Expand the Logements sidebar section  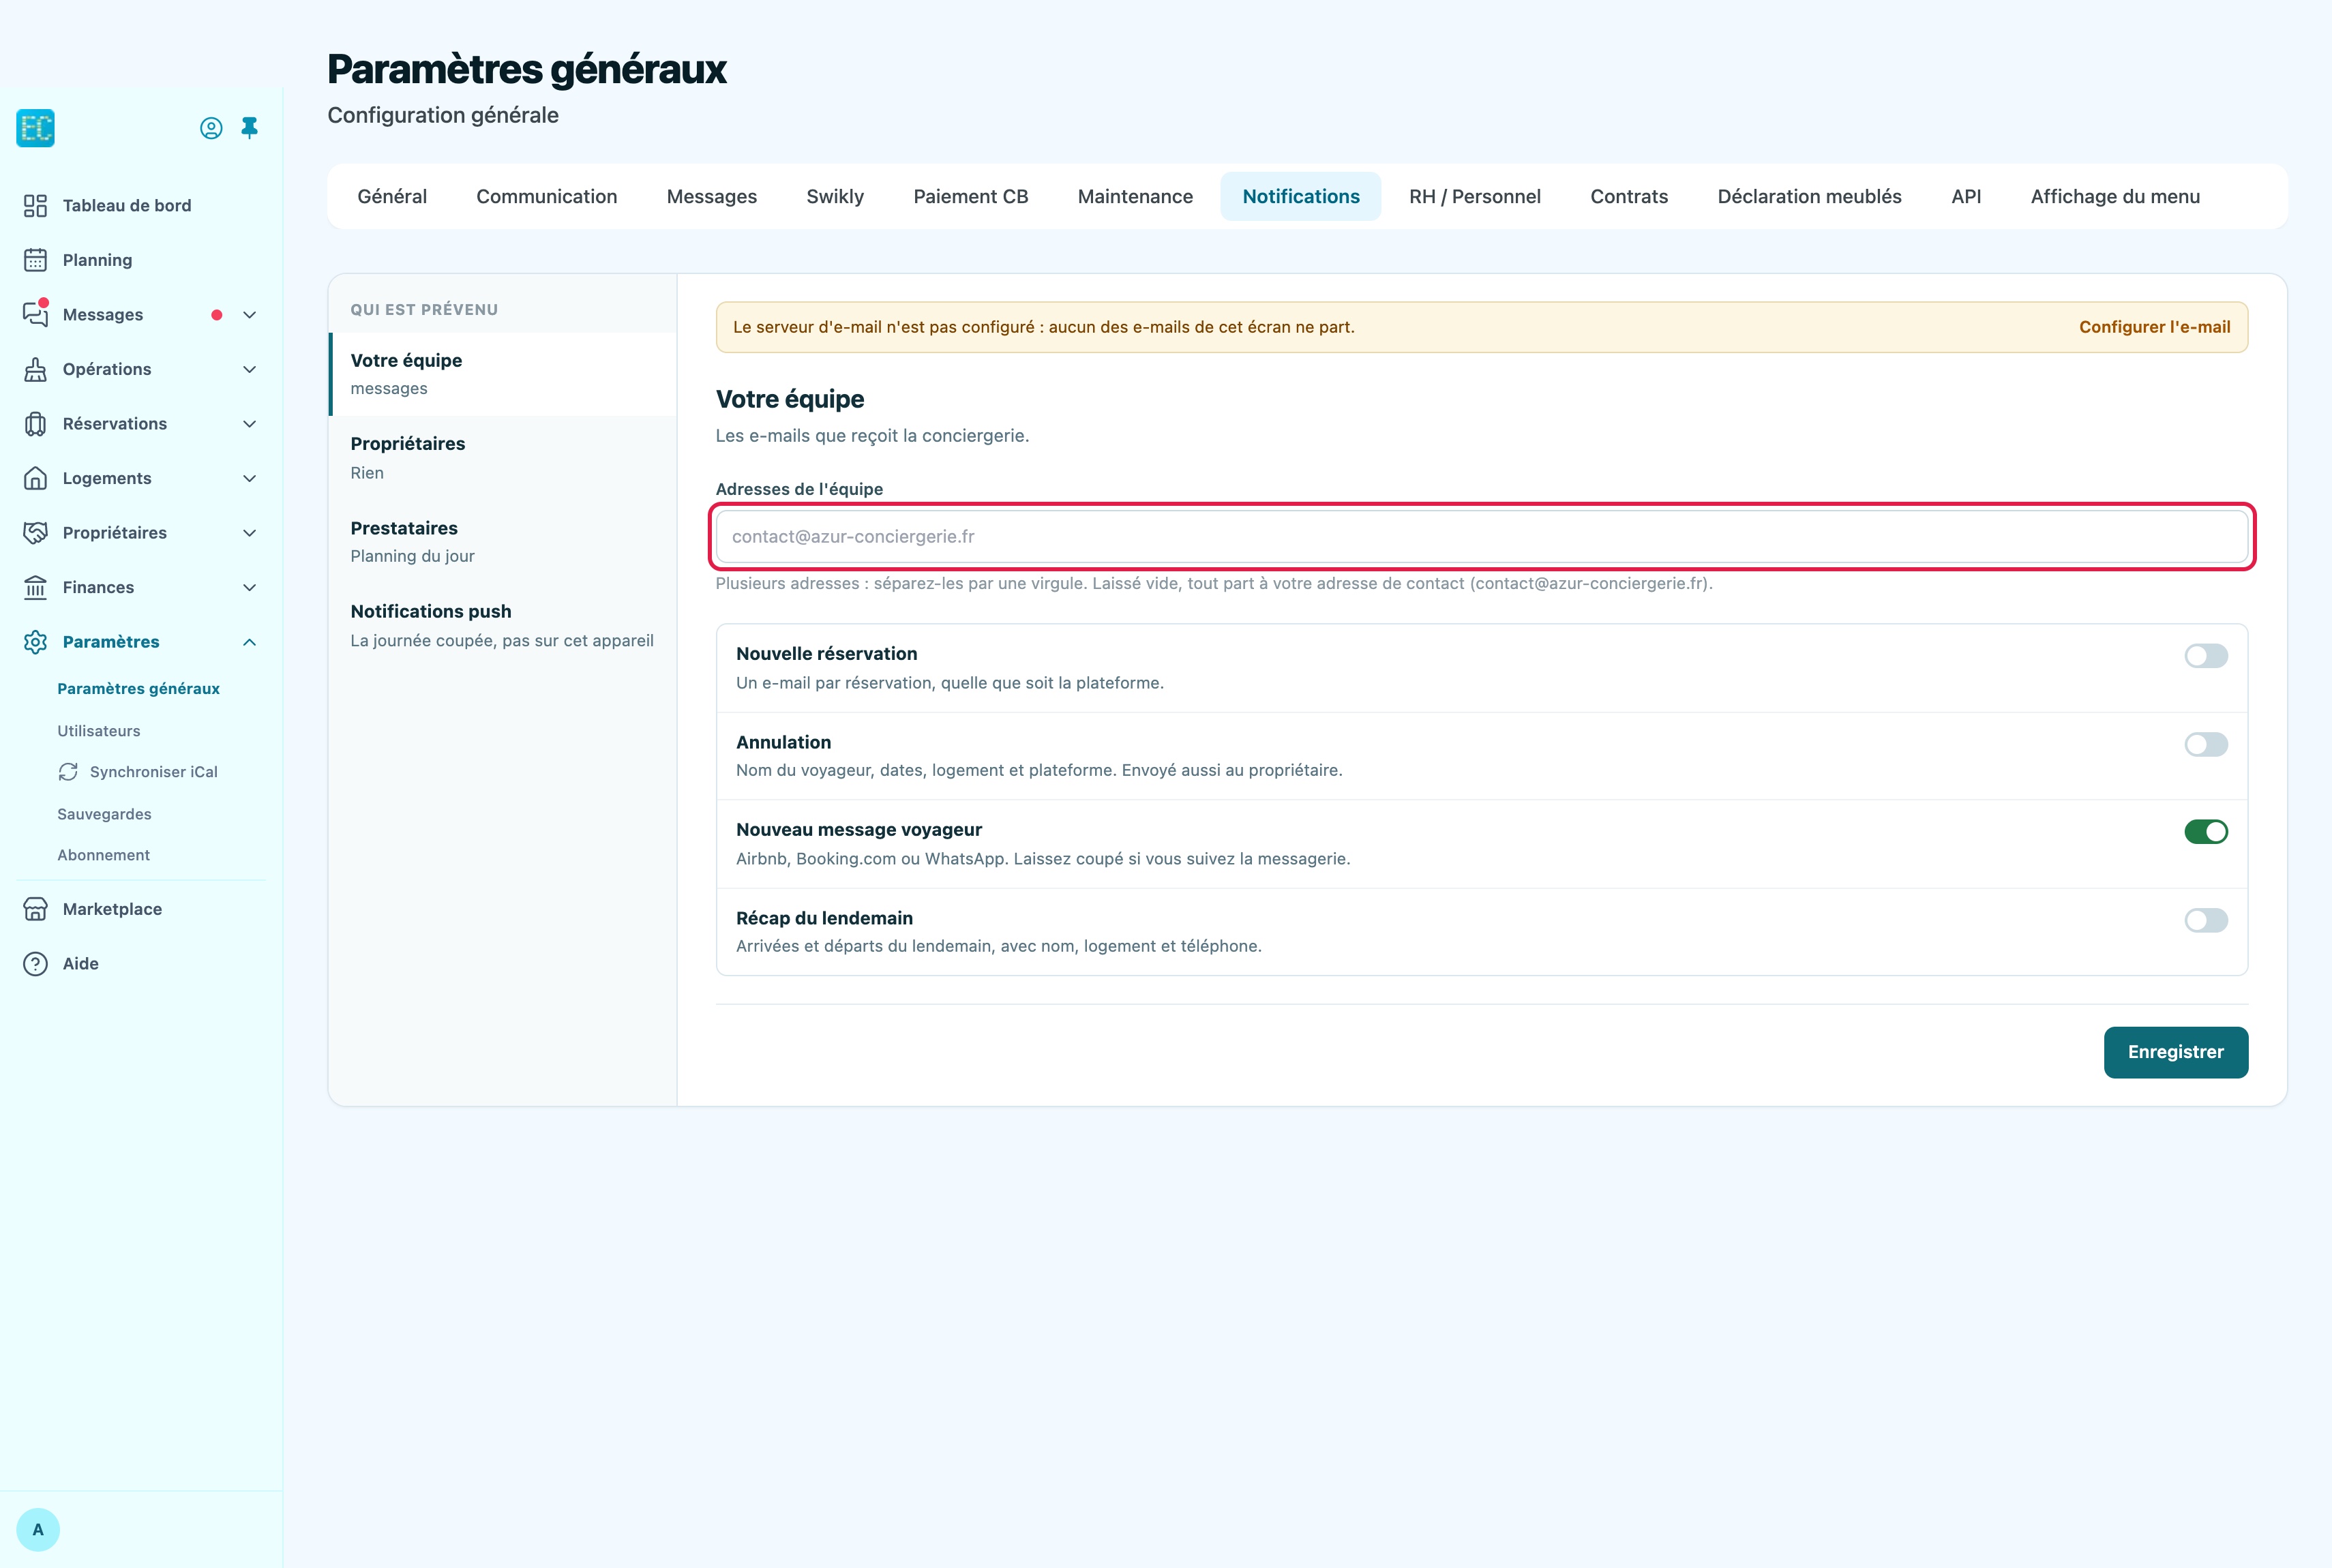pos(250,478)
